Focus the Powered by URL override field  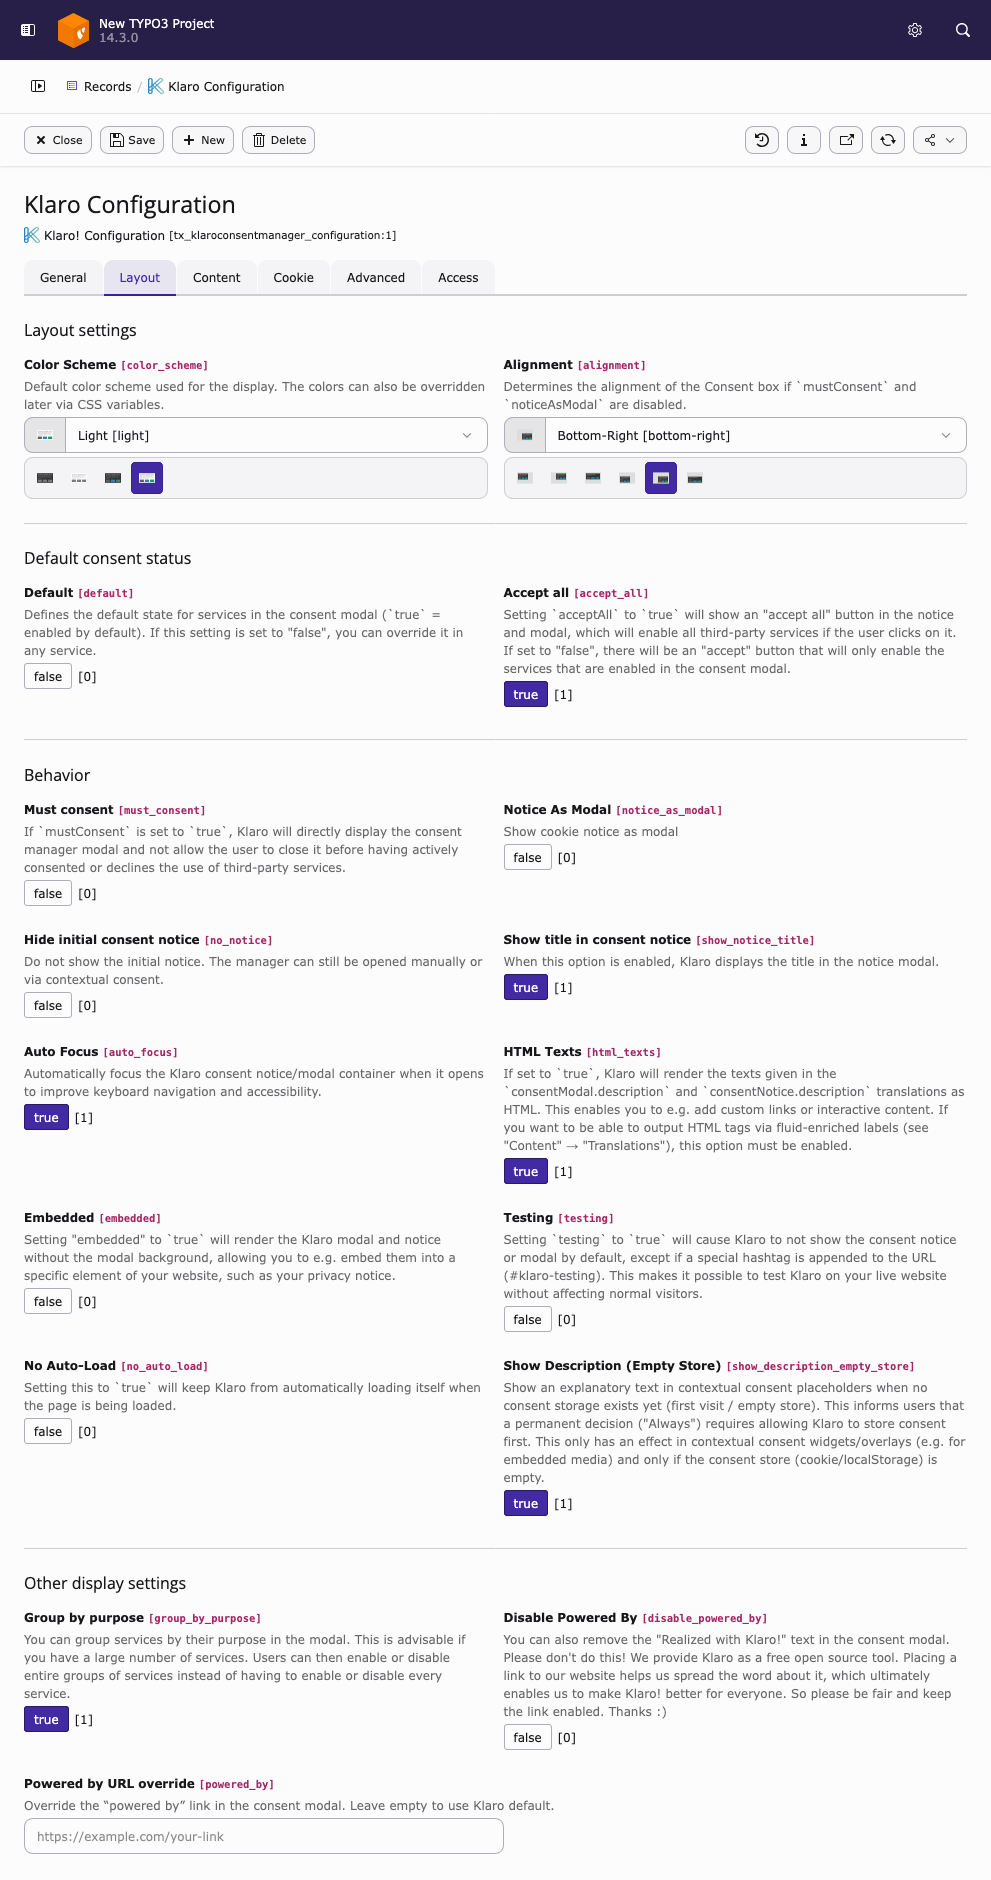264,1836
